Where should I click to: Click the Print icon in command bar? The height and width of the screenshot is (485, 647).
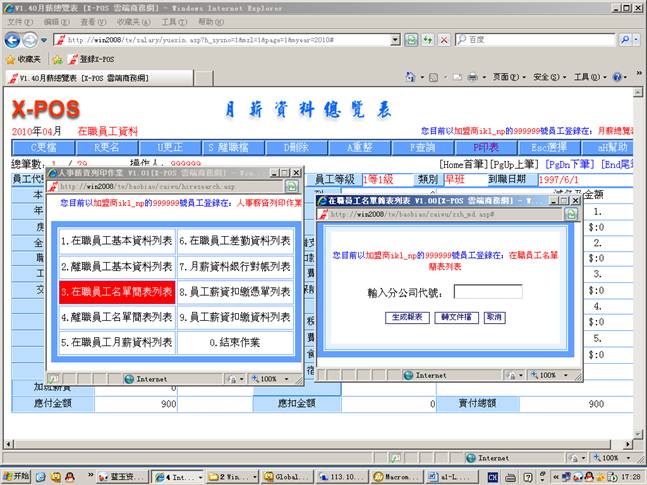point(472,77)
